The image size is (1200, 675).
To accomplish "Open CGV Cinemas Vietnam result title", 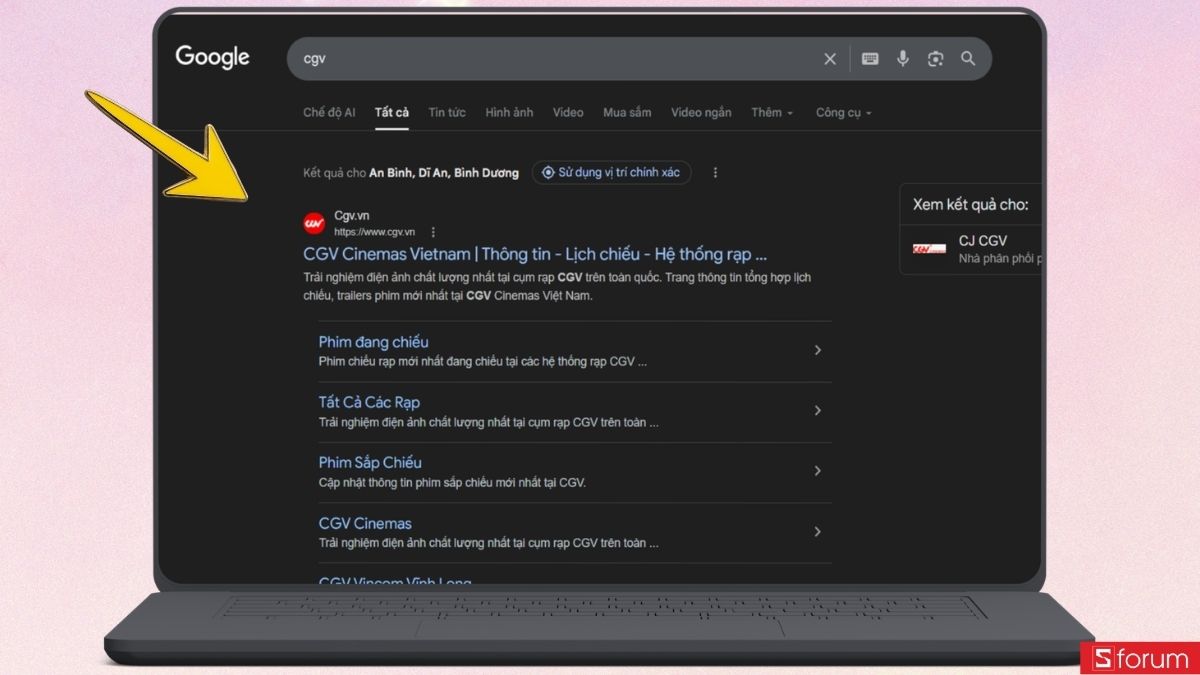I will coord(535,254).
